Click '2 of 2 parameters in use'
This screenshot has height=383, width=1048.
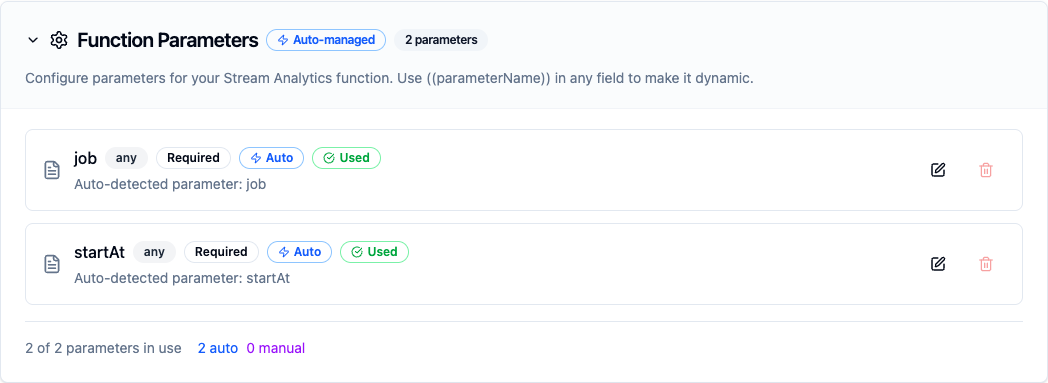(x=104, y=348)
